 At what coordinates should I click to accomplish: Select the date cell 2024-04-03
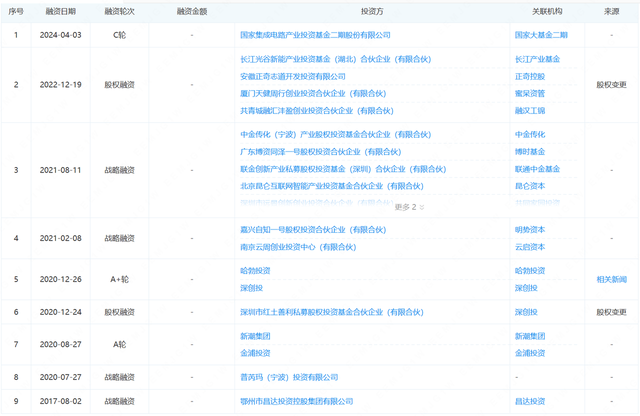click(x=60, y=35)
